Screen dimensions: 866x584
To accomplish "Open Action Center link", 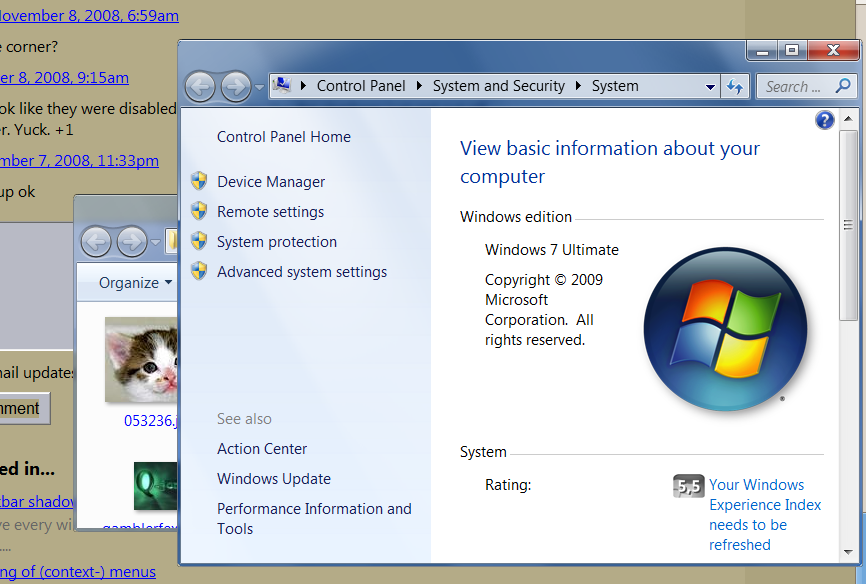I will click(262, 449).
